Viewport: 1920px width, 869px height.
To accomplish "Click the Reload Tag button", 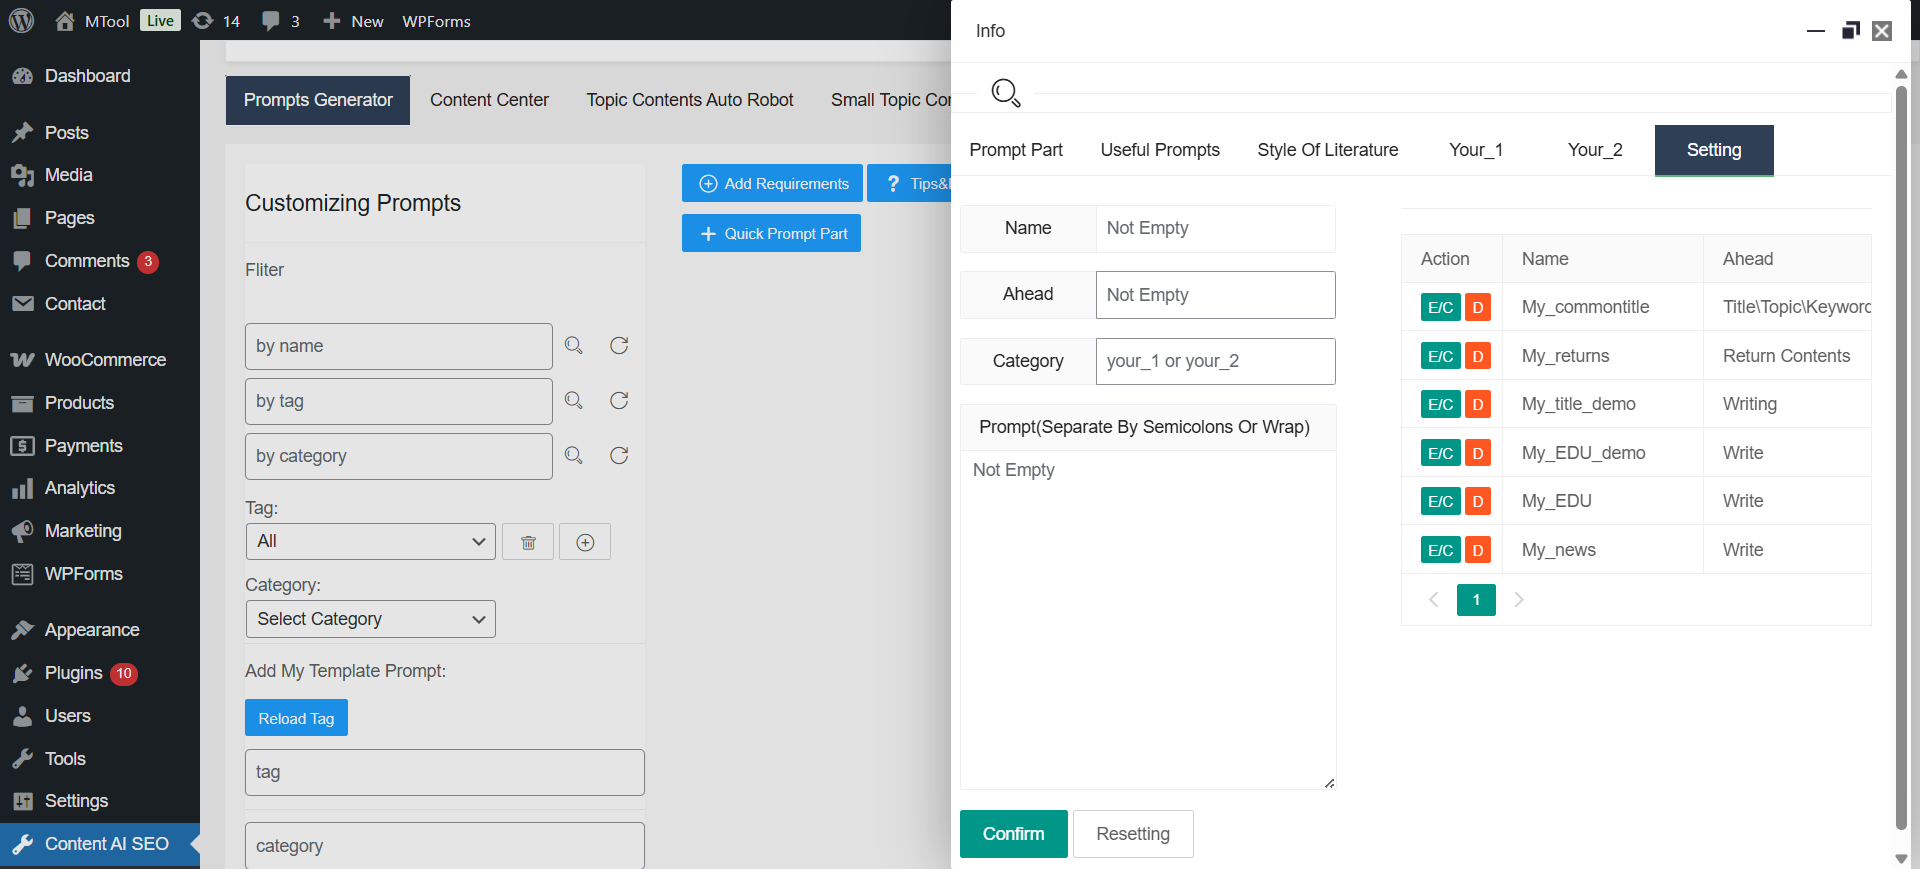I will point(296,718).
